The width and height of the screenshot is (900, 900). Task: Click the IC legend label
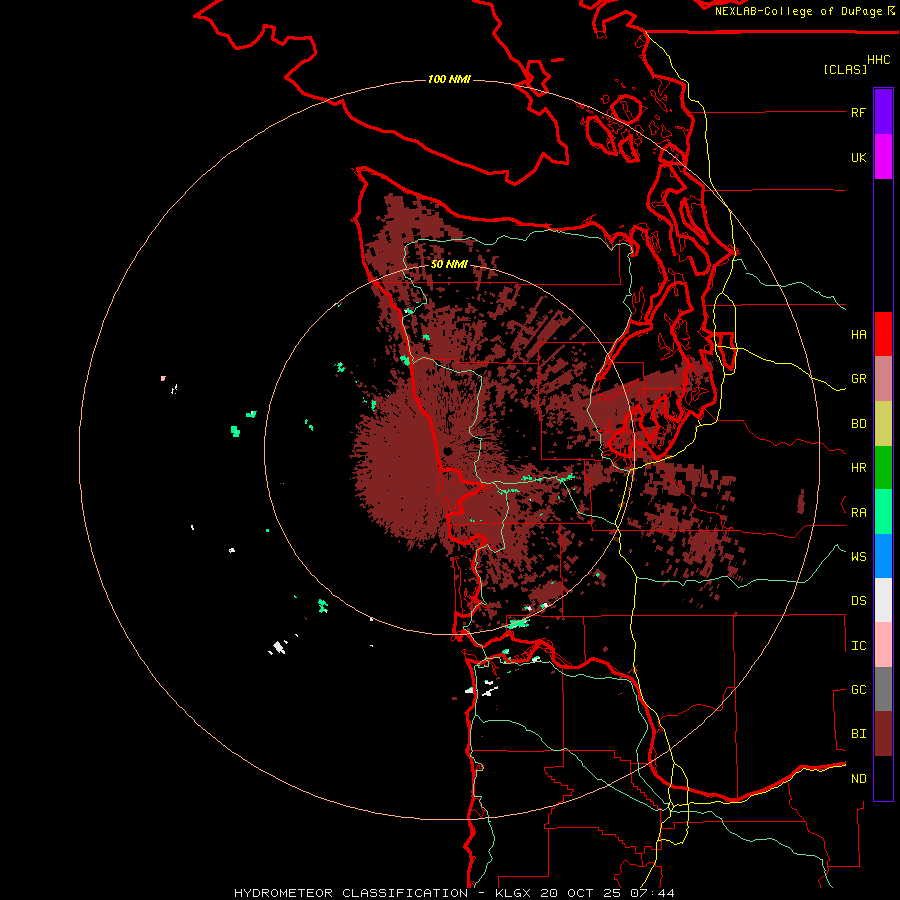tap(858, 645)
